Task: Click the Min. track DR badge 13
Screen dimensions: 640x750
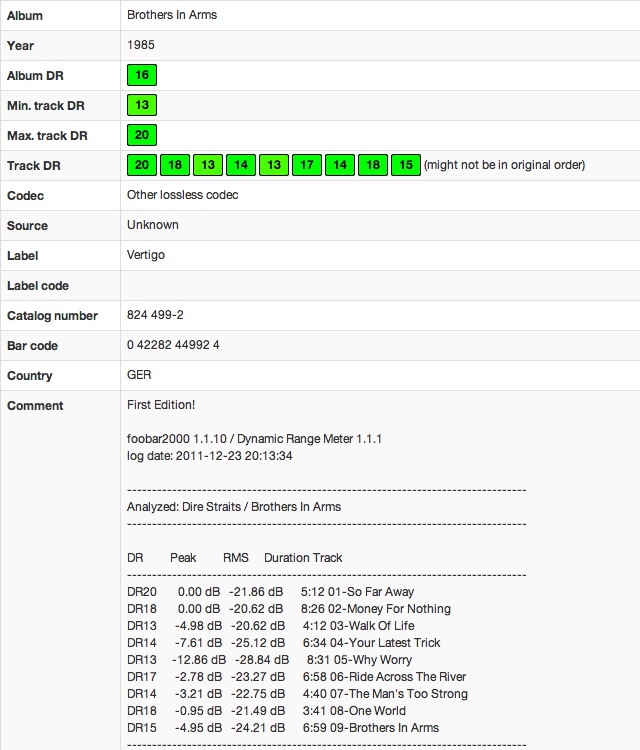Action: point(142,105)
